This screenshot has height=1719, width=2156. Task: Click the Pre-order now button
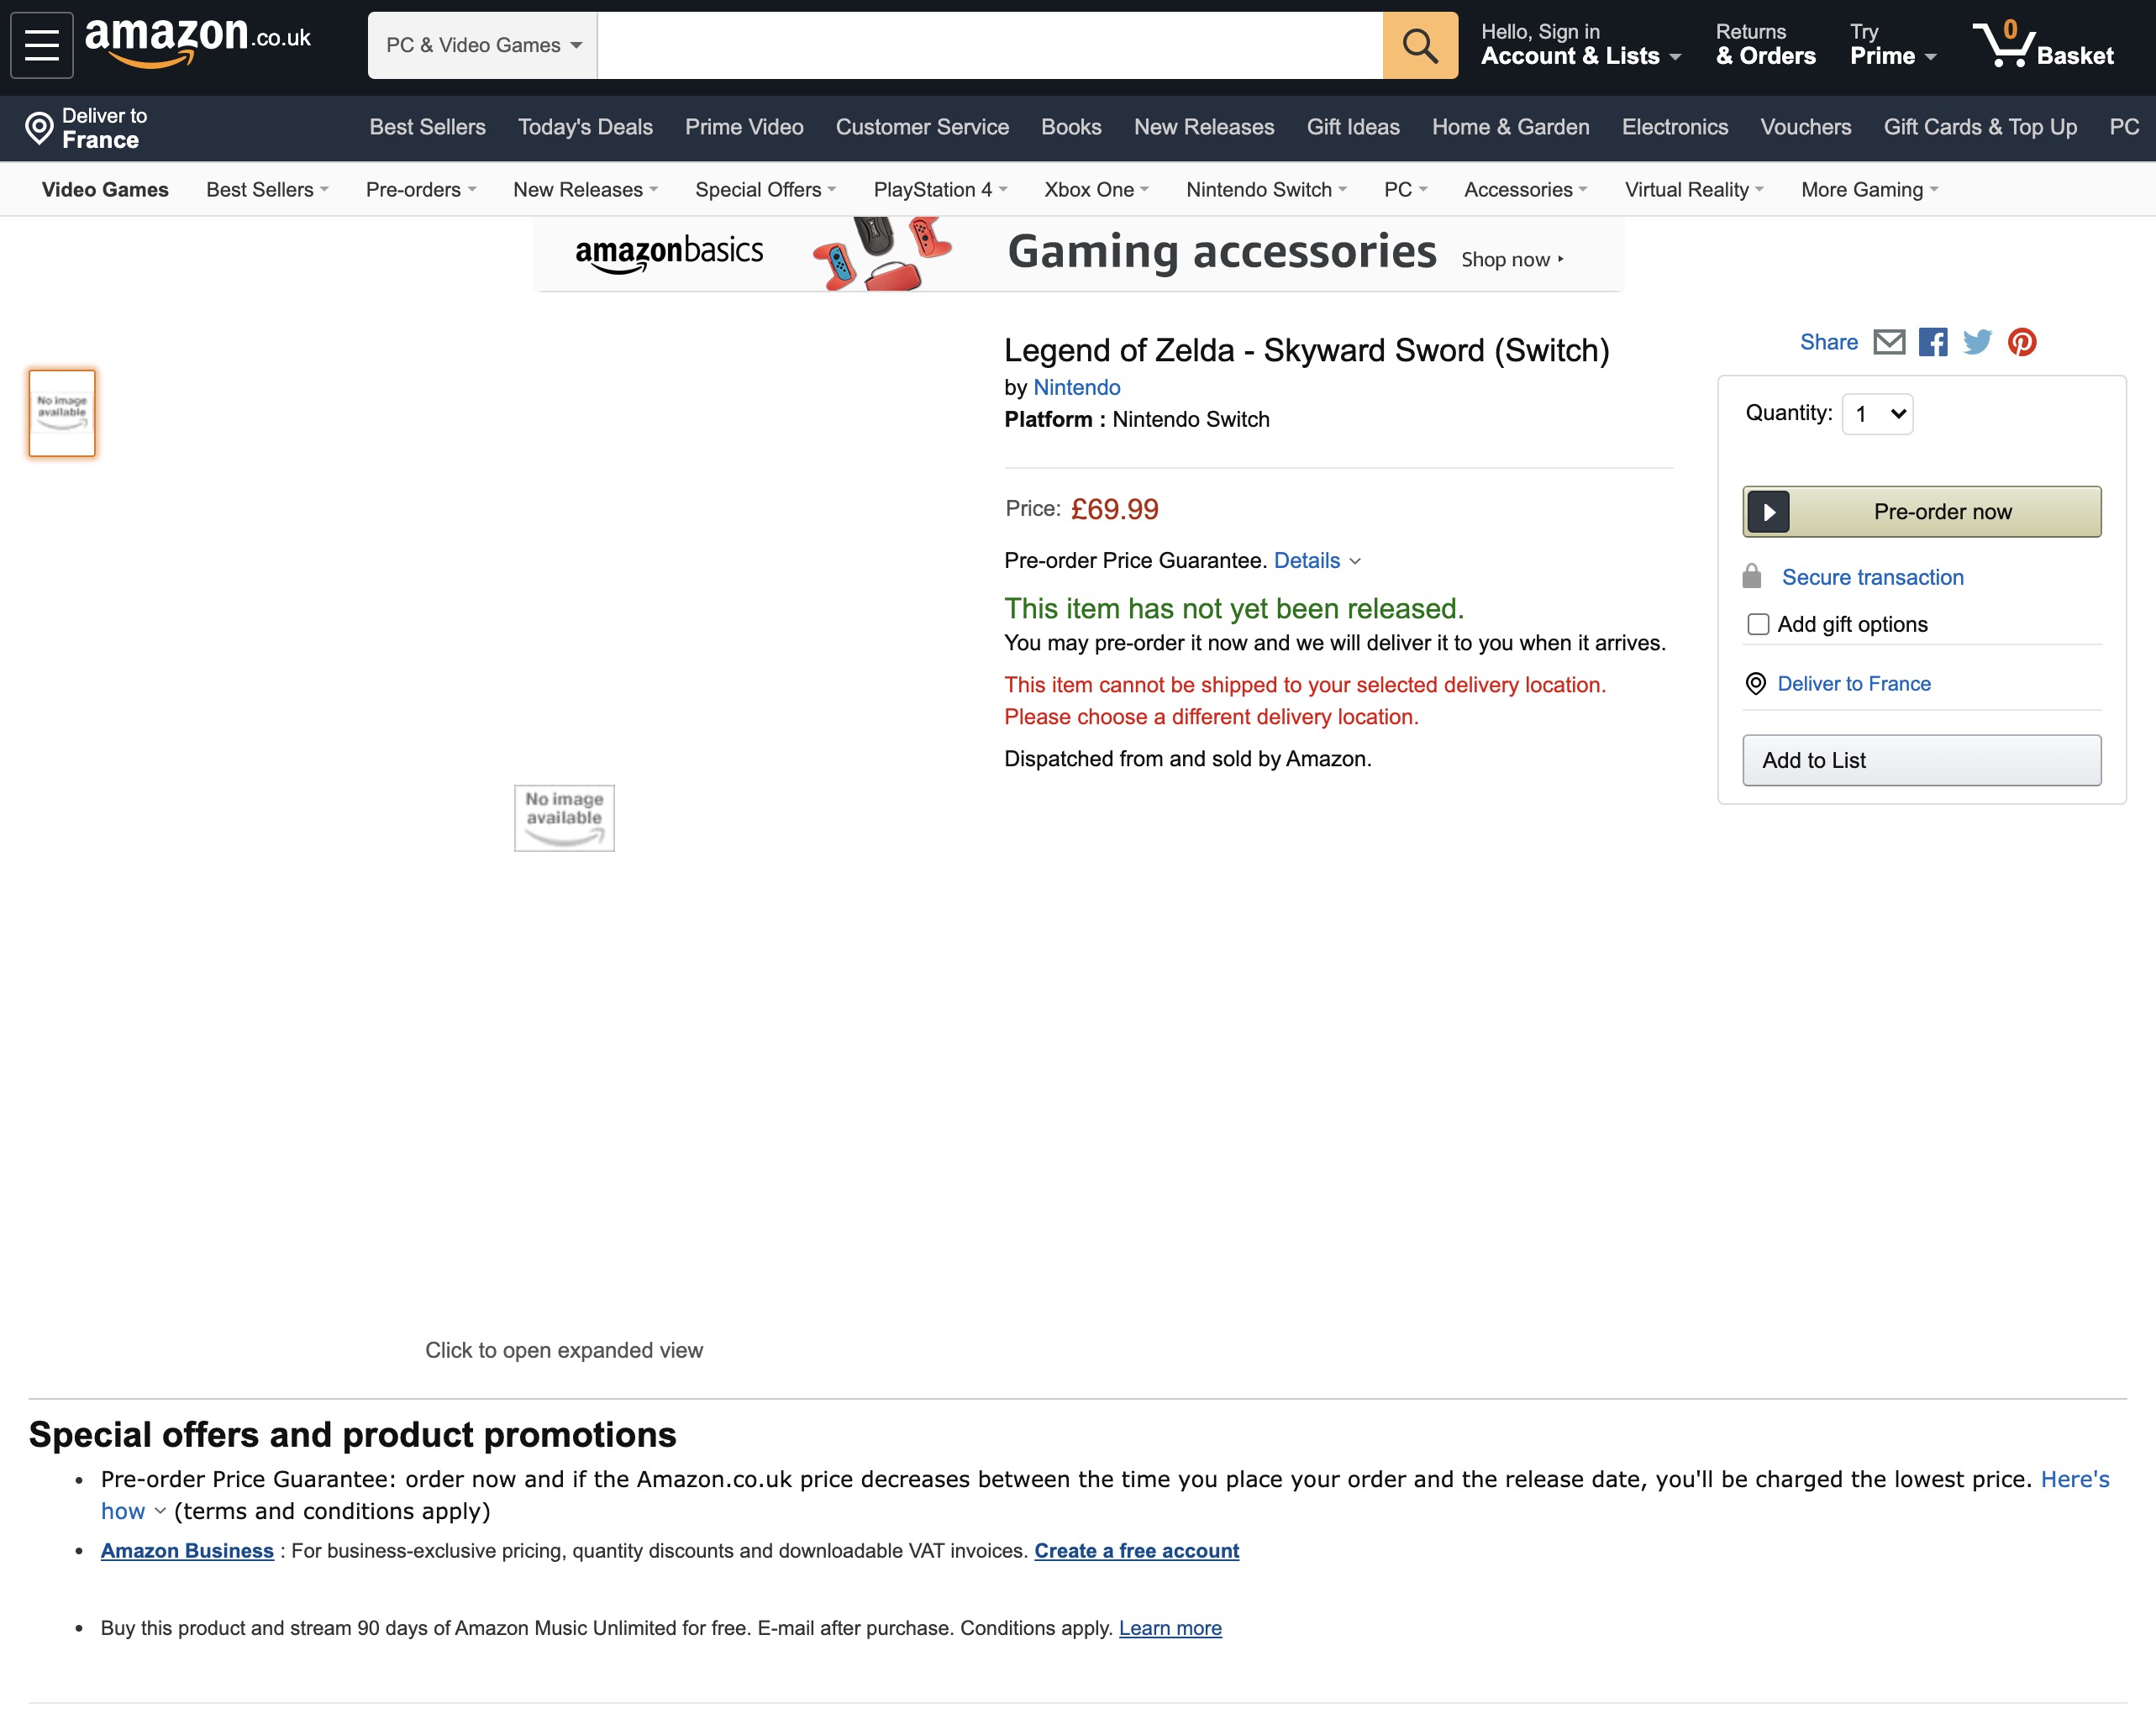click(1921, 512)
